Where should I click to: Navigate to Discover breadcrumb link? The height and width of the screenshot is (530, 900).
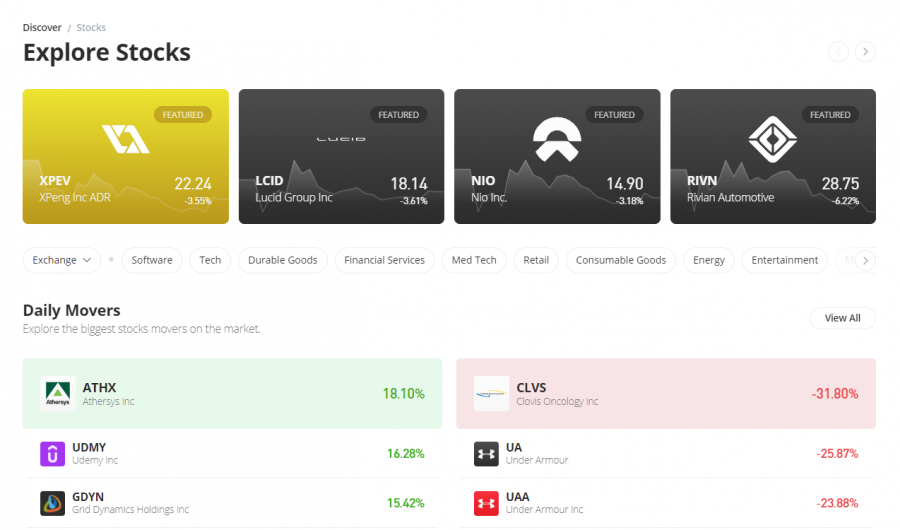42,28
